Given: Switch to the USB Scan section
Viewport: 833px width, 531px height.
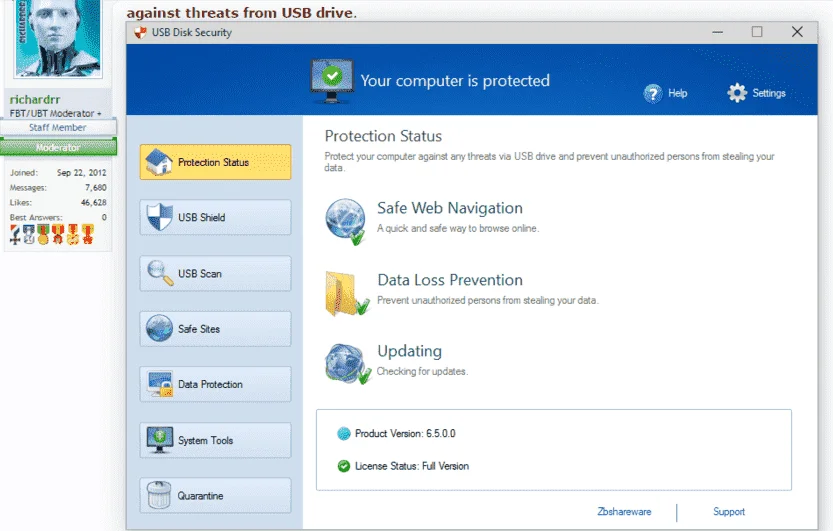Looking at the screenshot, I should coord(215,273).
